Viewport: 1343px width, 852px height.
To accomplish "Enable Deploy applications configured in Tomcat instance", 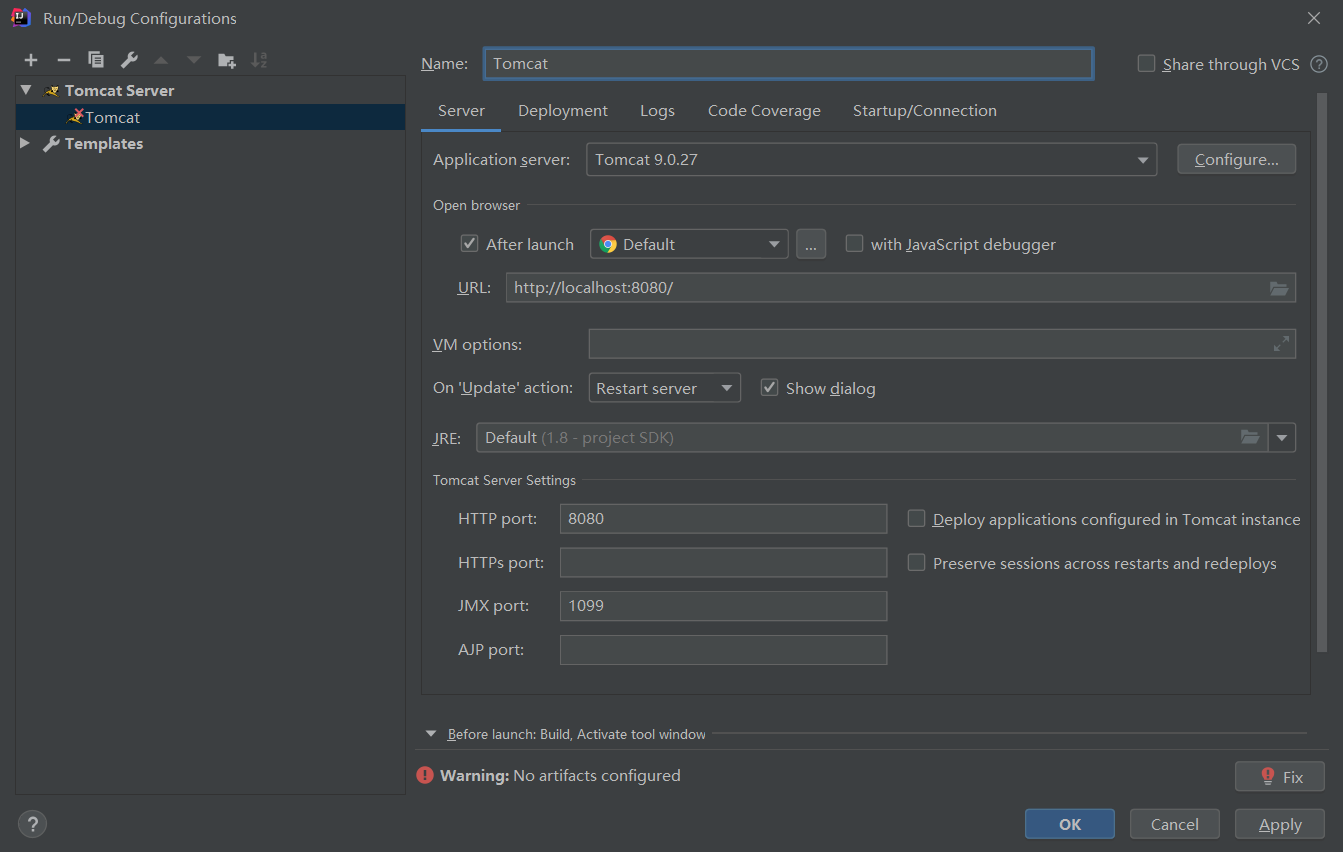I will pyautogui.click(x=916, y=518).
